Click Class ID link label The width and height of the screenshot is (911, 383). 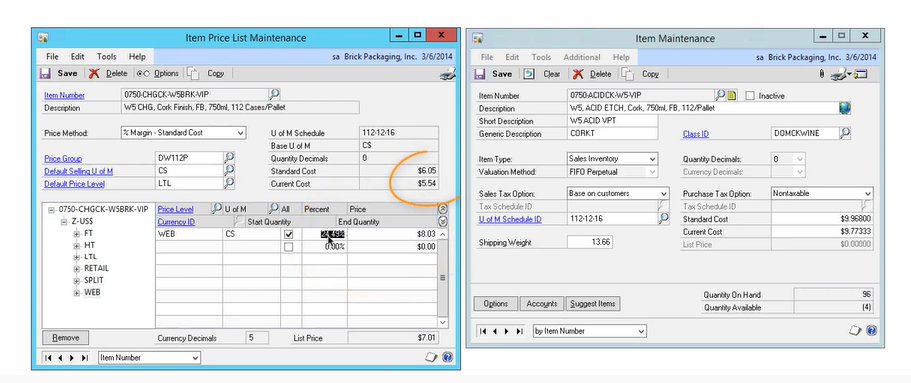[x=695, y=134]
